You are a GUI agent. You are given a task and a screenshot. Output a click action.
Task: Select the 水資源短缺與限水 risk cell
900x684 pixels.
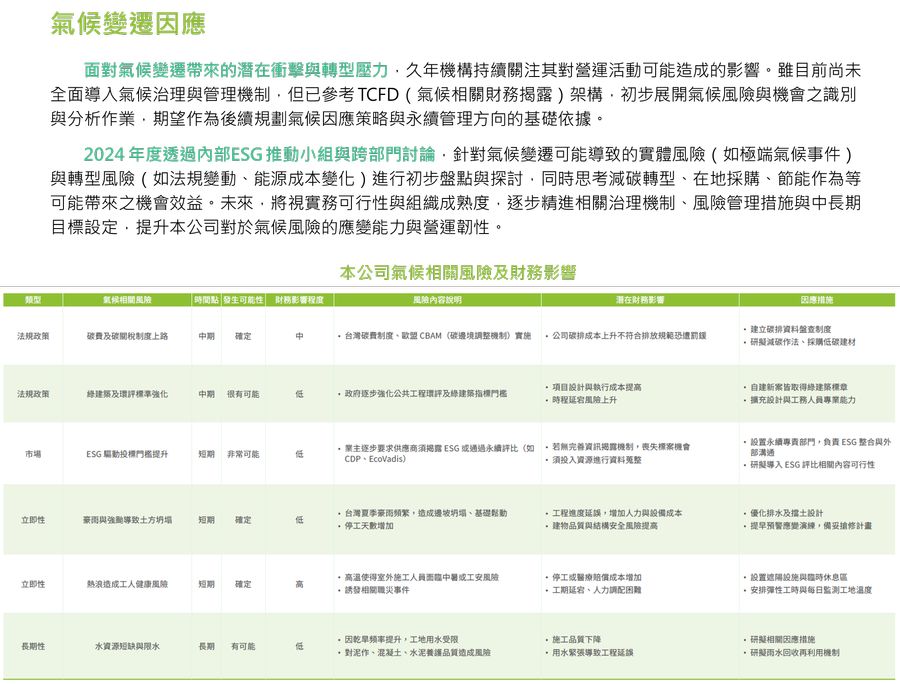(127, 647)
